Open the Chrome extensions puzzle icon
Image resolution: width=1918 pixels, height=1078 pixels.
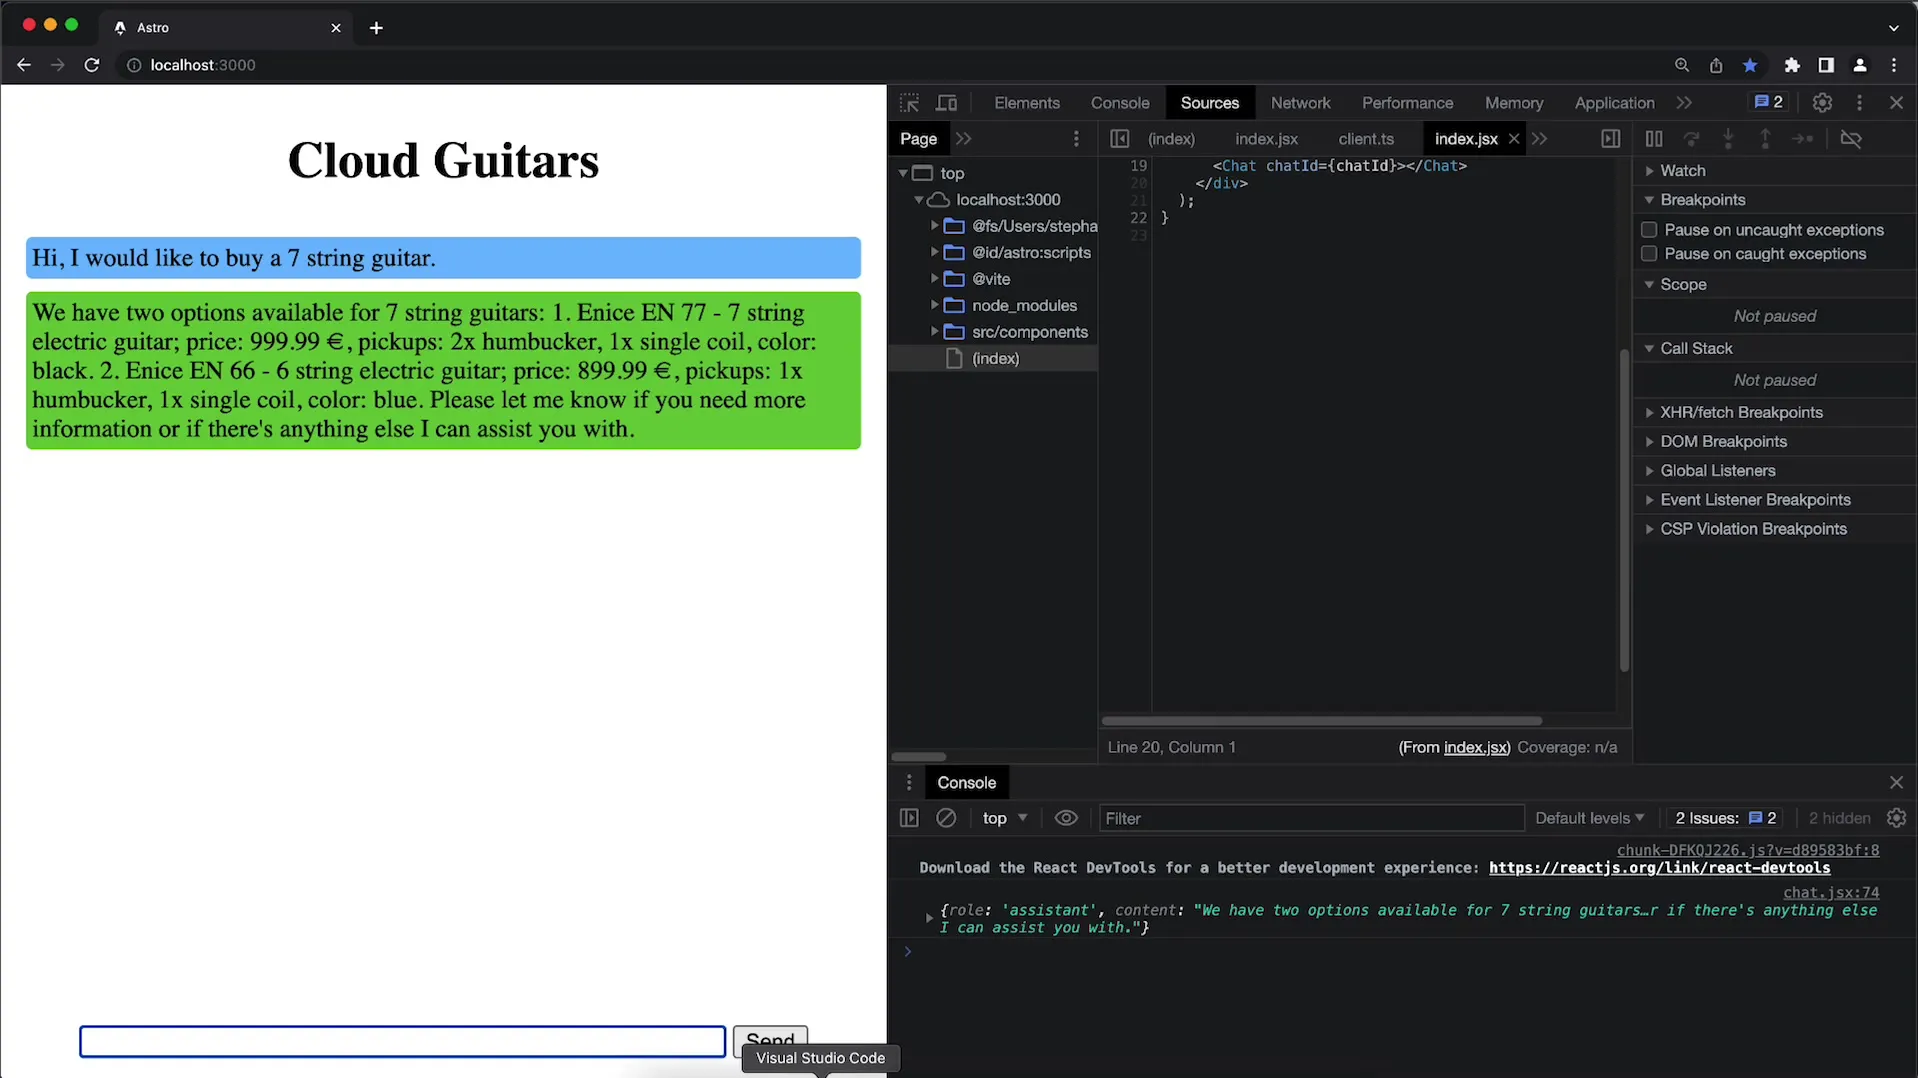point(1792,65)
